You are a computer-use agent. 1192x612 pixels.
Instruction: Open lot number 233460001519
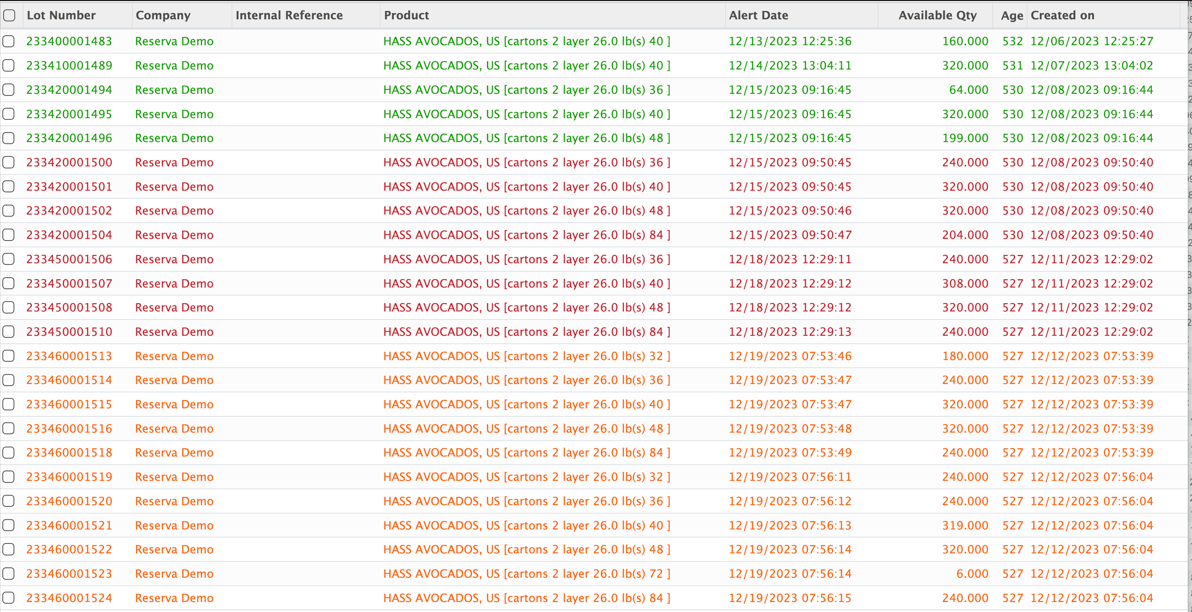pyautogui.click(x=69, y=477)
